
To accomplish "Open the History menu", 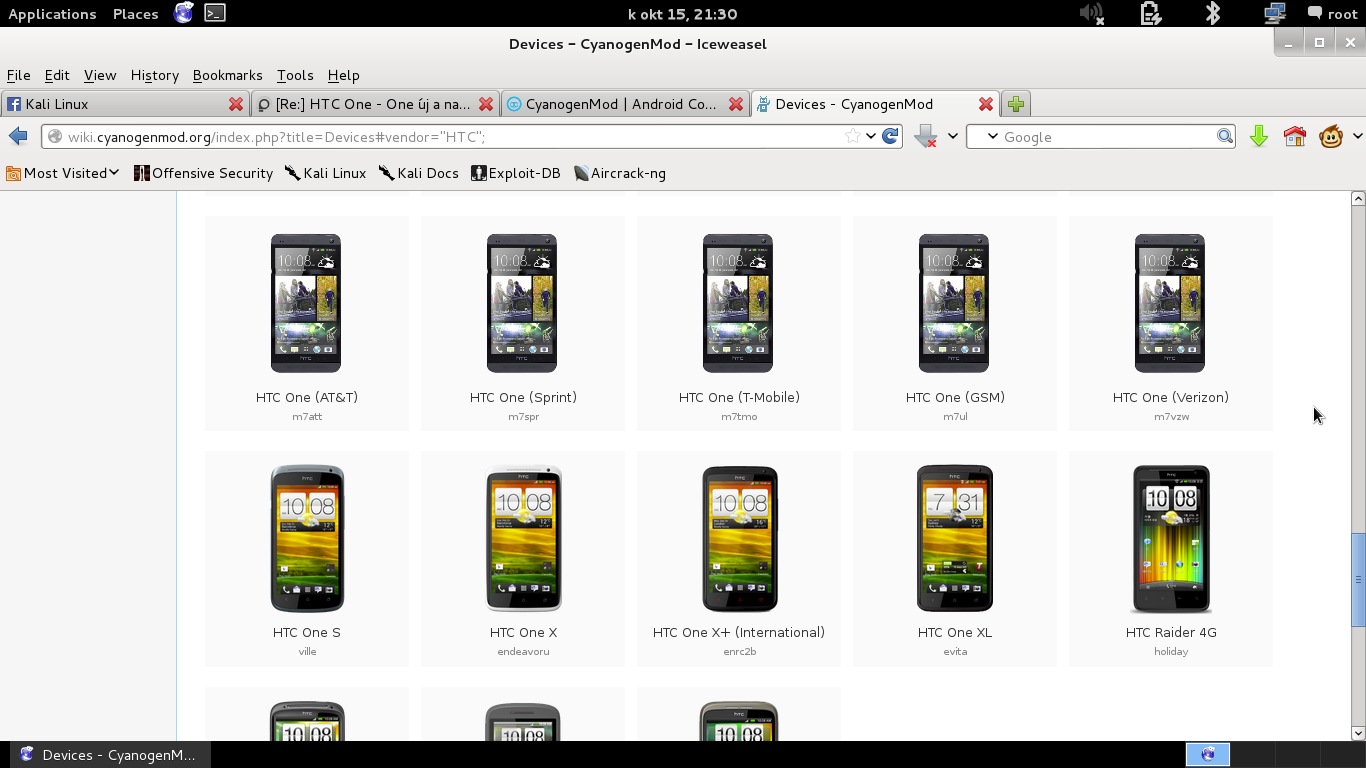I will (154, 75).
